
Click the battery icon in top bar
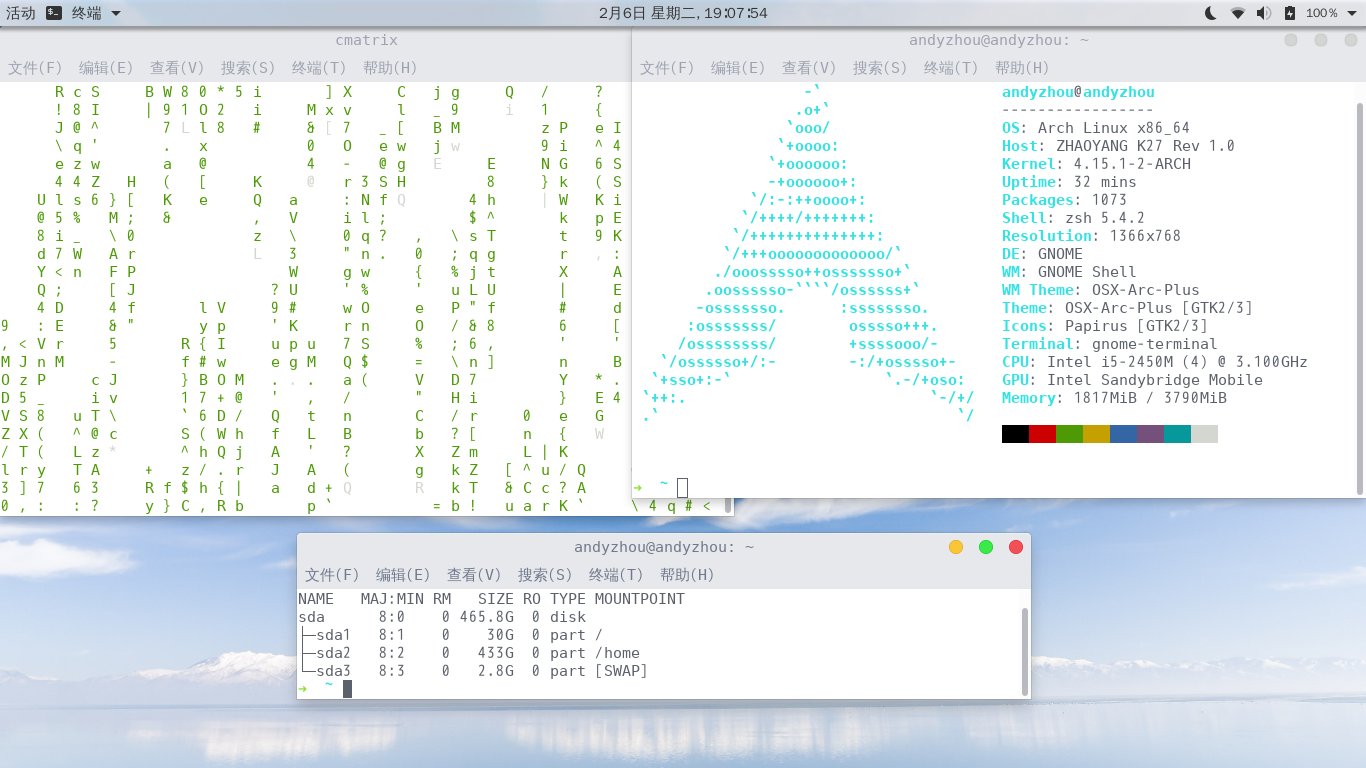pos(1290,13)
